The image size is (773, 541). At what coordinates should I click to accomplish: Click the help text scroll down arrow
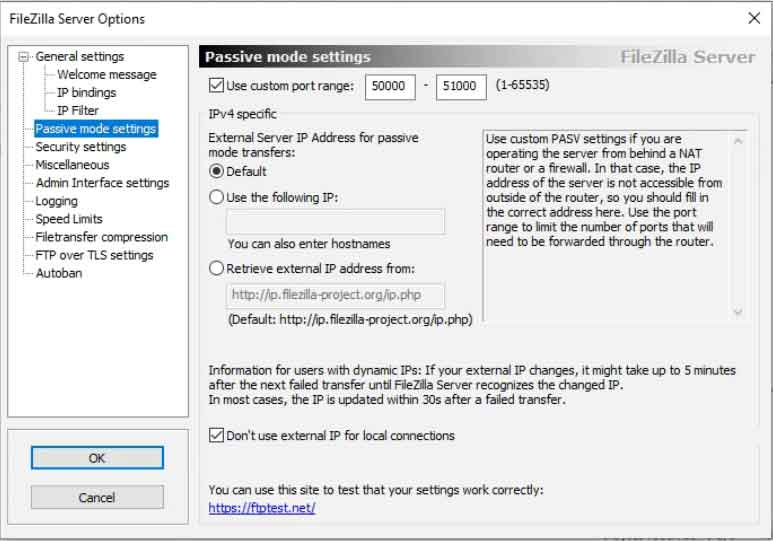(x=738, y=312)
